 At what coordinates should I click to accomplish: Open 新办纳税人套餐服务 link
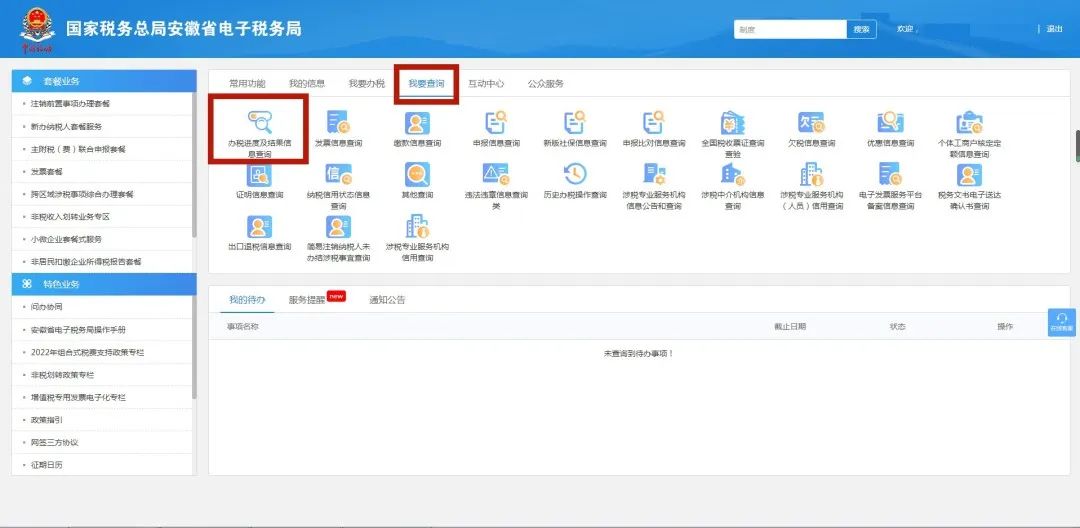[66, 127]
